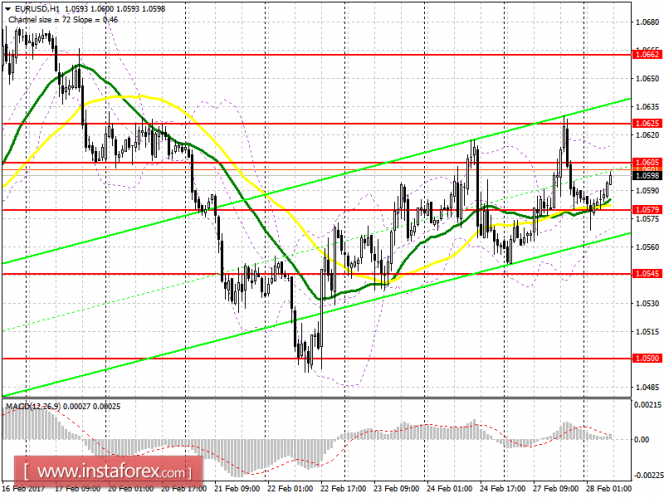Click the 1.0620 price axis value
Screen dimensions: 664x498
click(x=648, y=135)
